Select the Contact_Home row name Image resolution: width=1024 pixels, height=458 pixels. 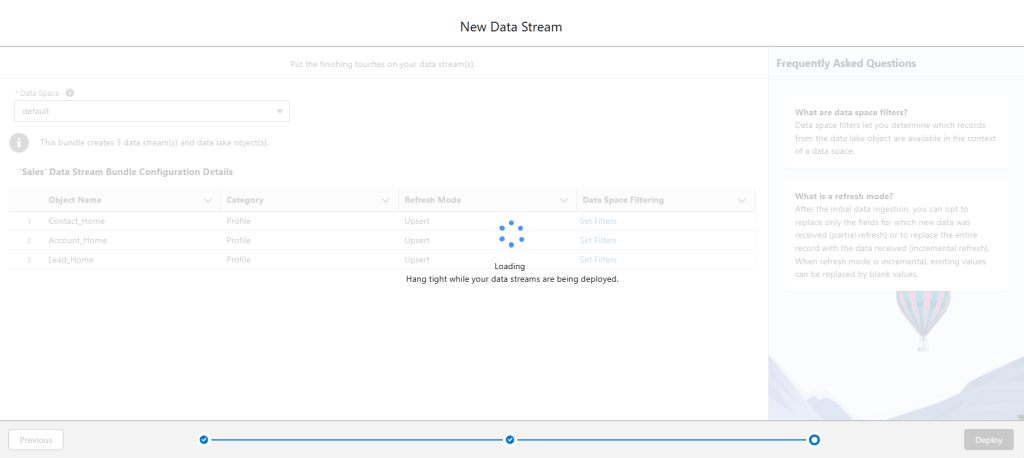[76, 221]
